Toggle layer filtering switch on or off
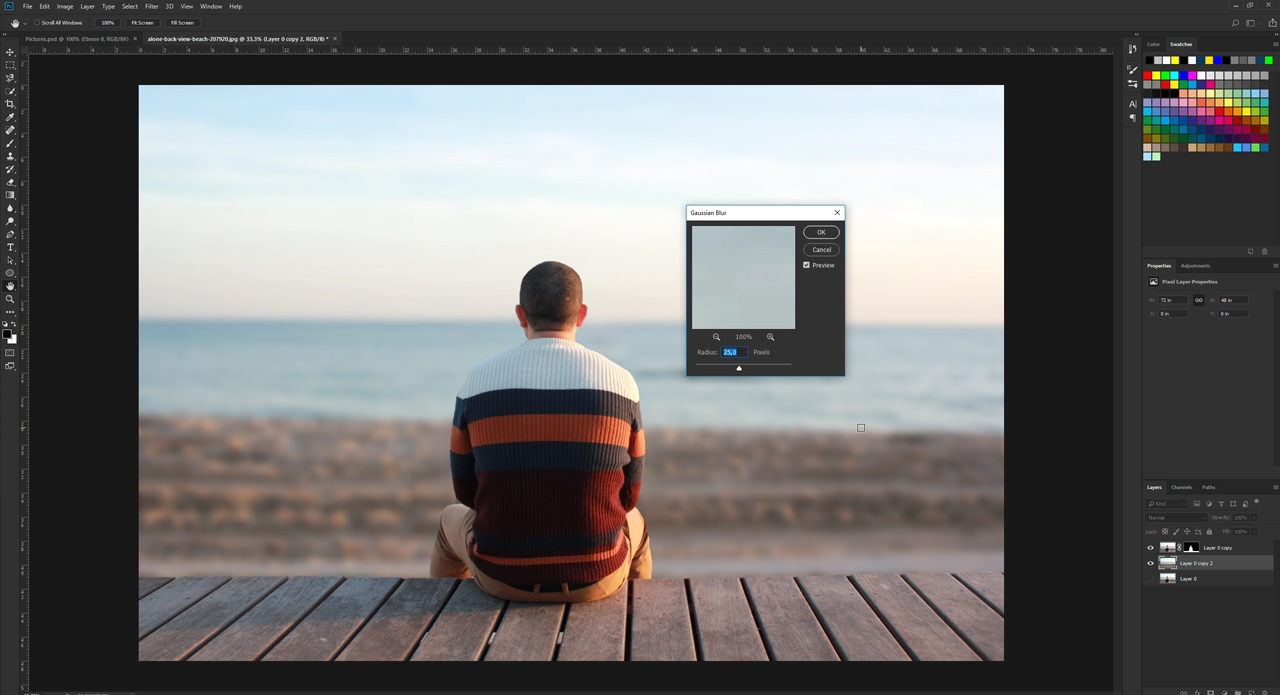The height and width of the screenshot is (695, 1280). [1256, 503]
